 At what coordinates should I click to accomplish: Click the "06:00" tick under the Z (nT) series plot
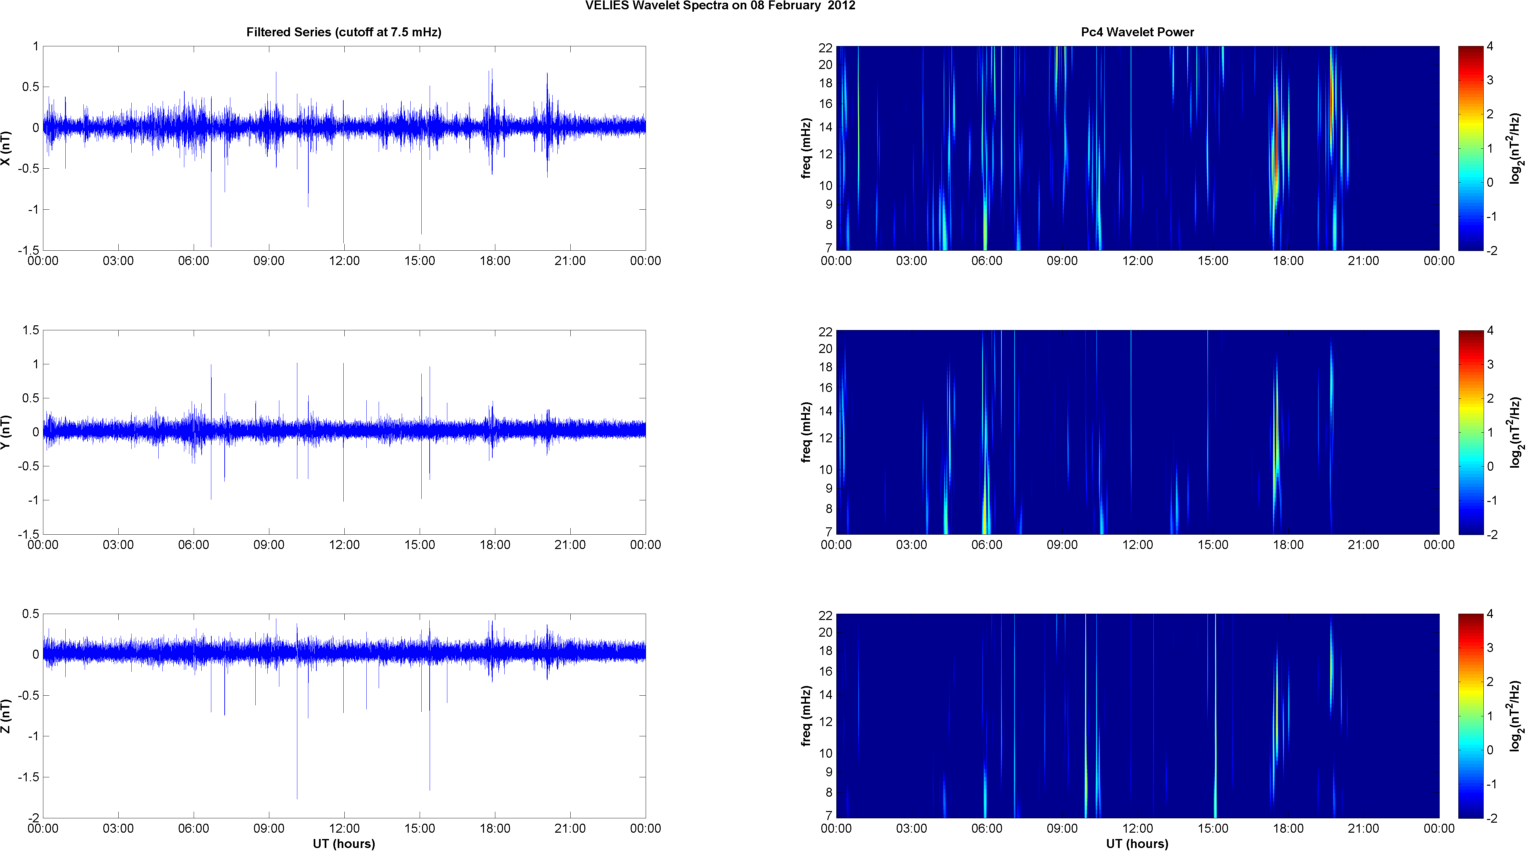[x=194, y=828]
